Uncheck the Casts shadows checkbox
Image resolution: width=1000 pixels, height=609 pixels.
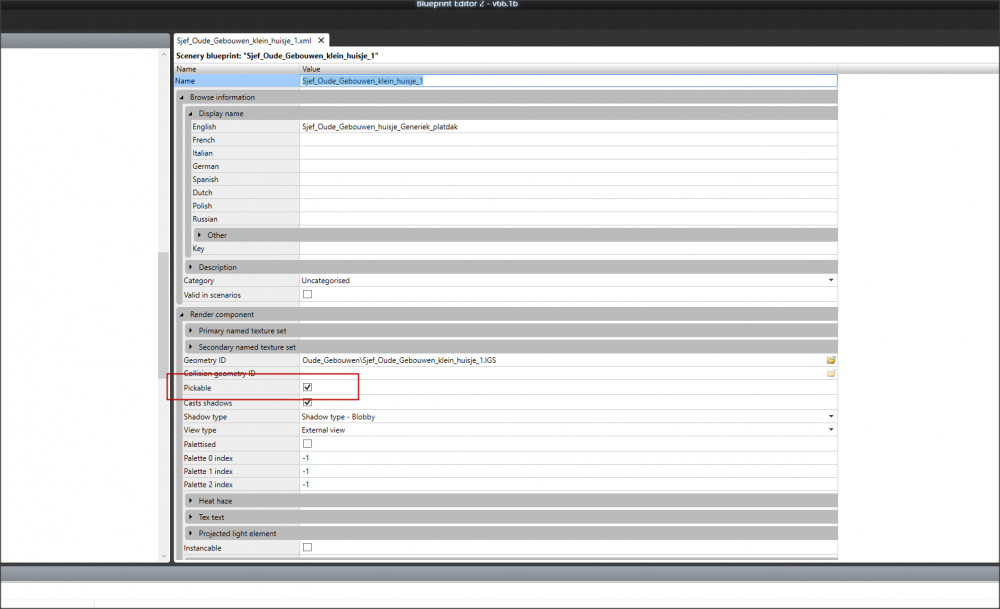[308, 402]
